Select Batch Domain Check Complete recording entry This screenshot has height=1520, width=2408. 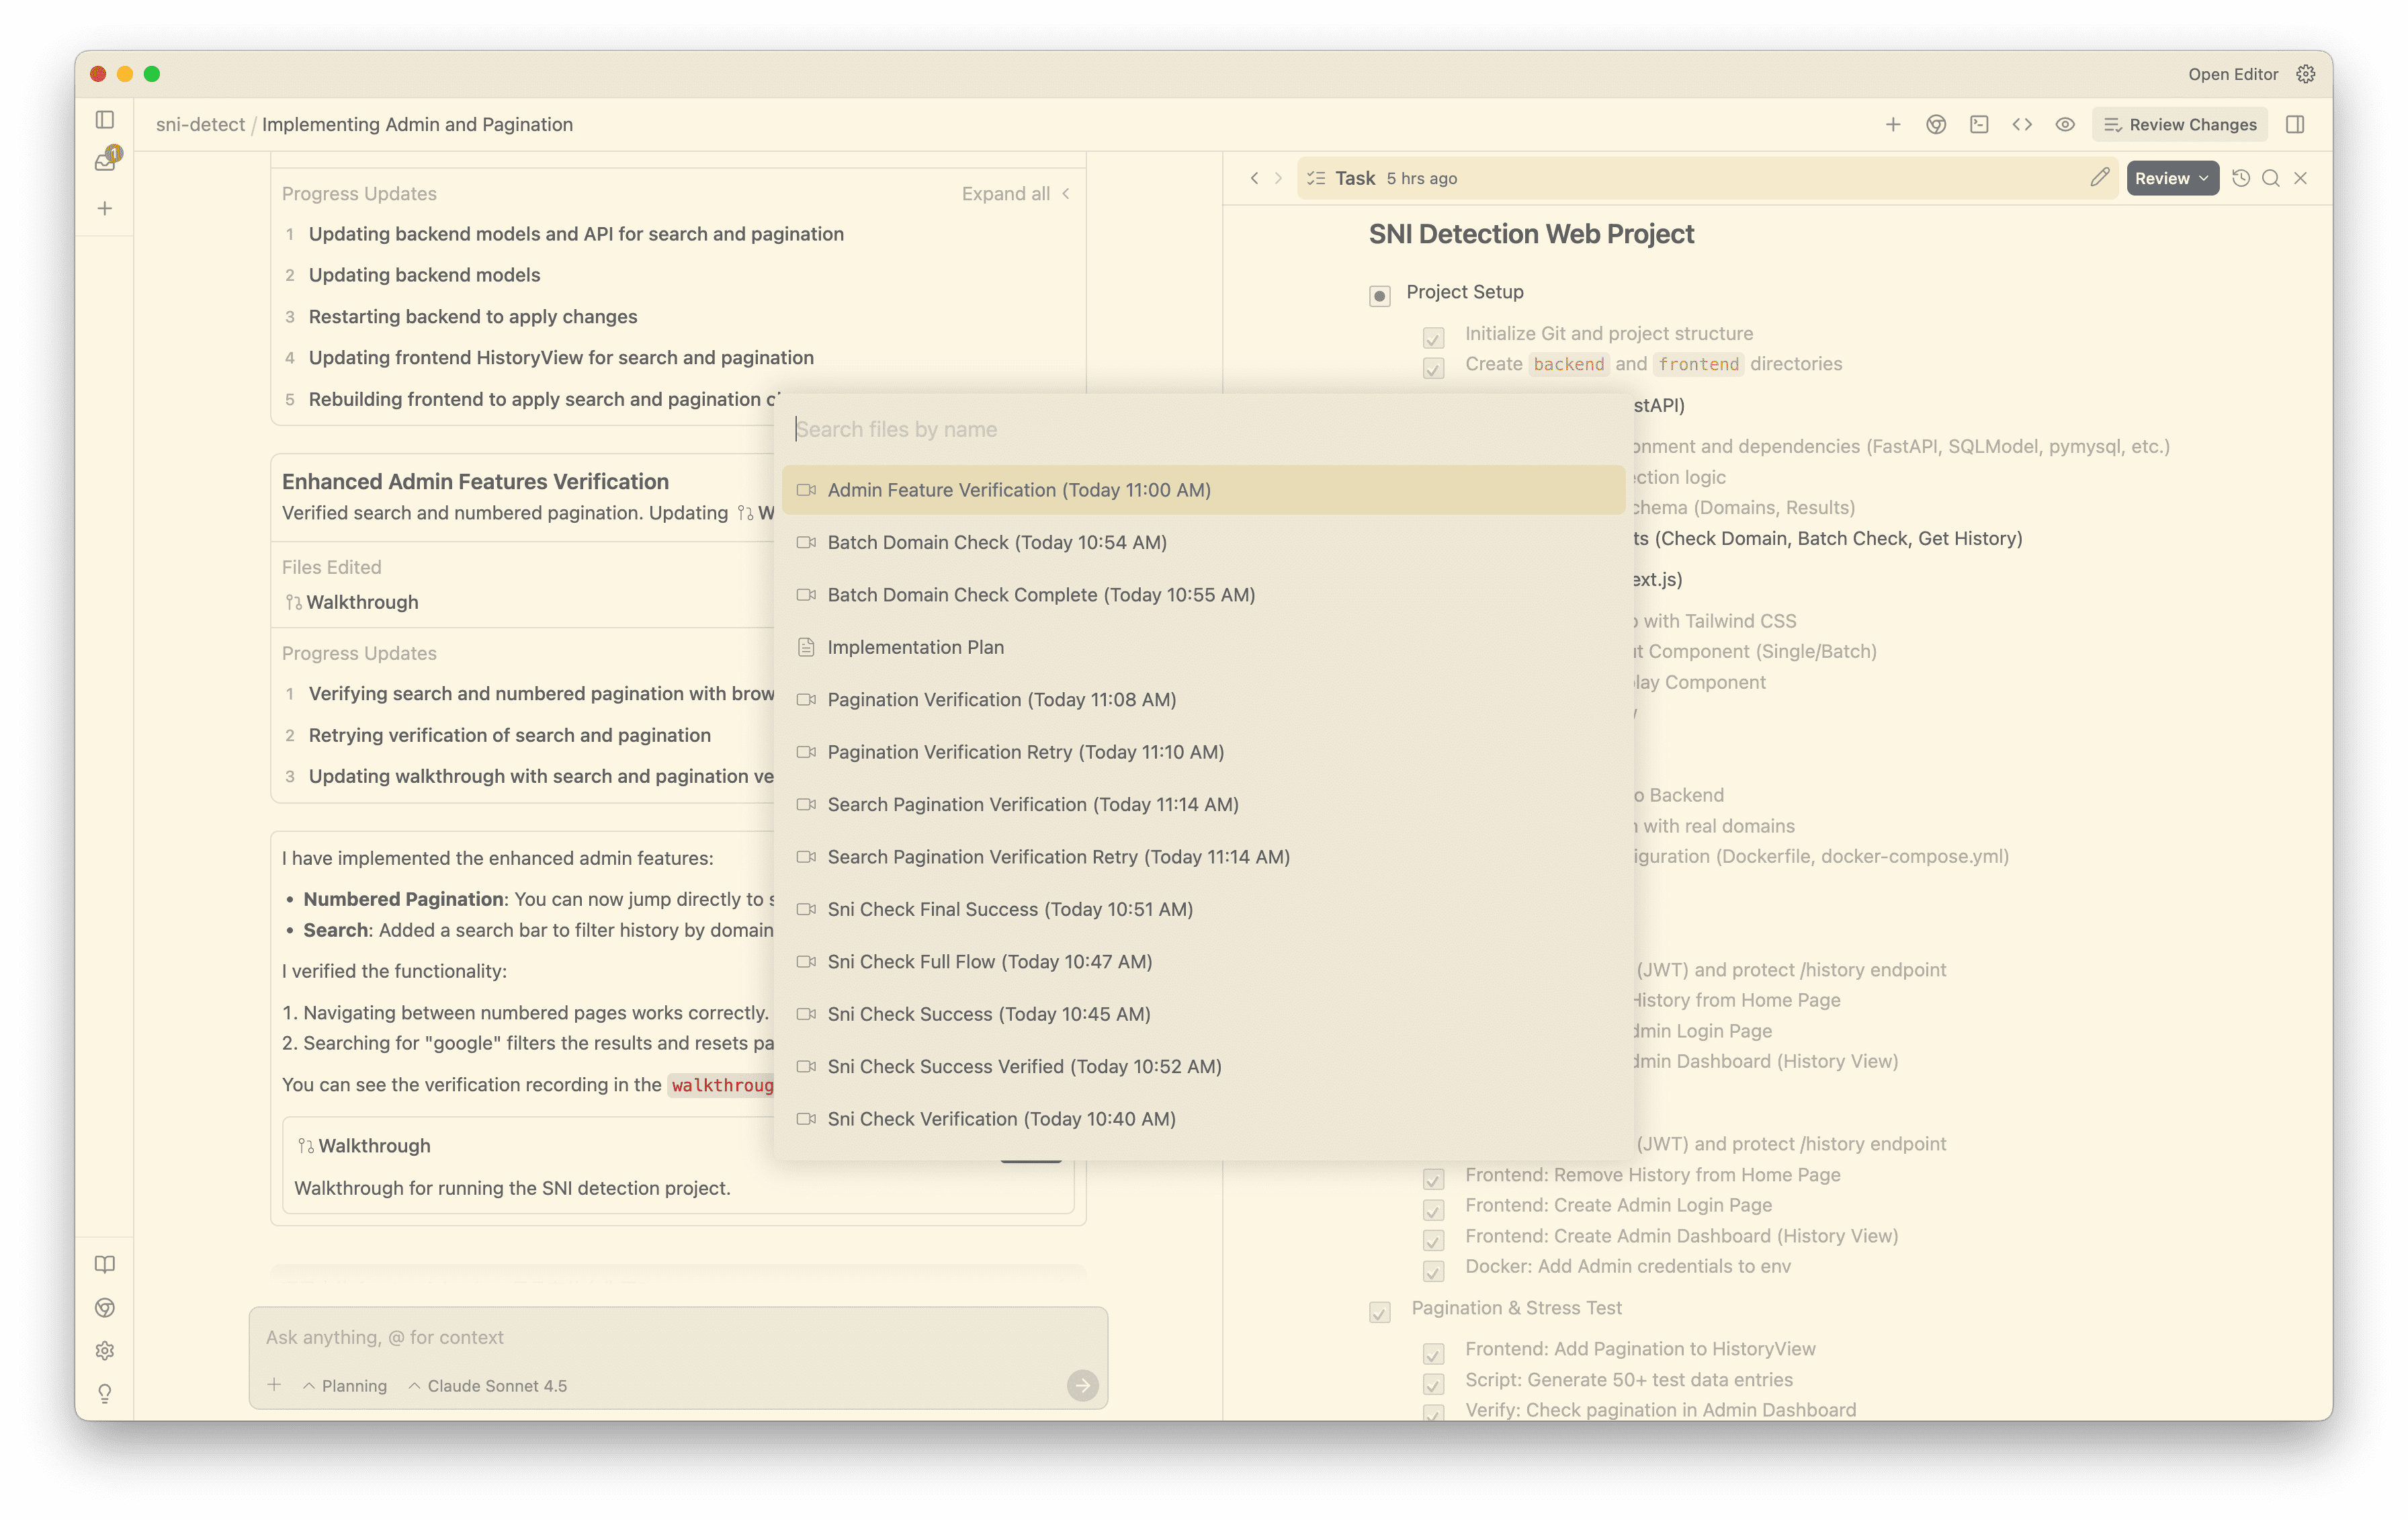click(x=1040, y=595)
